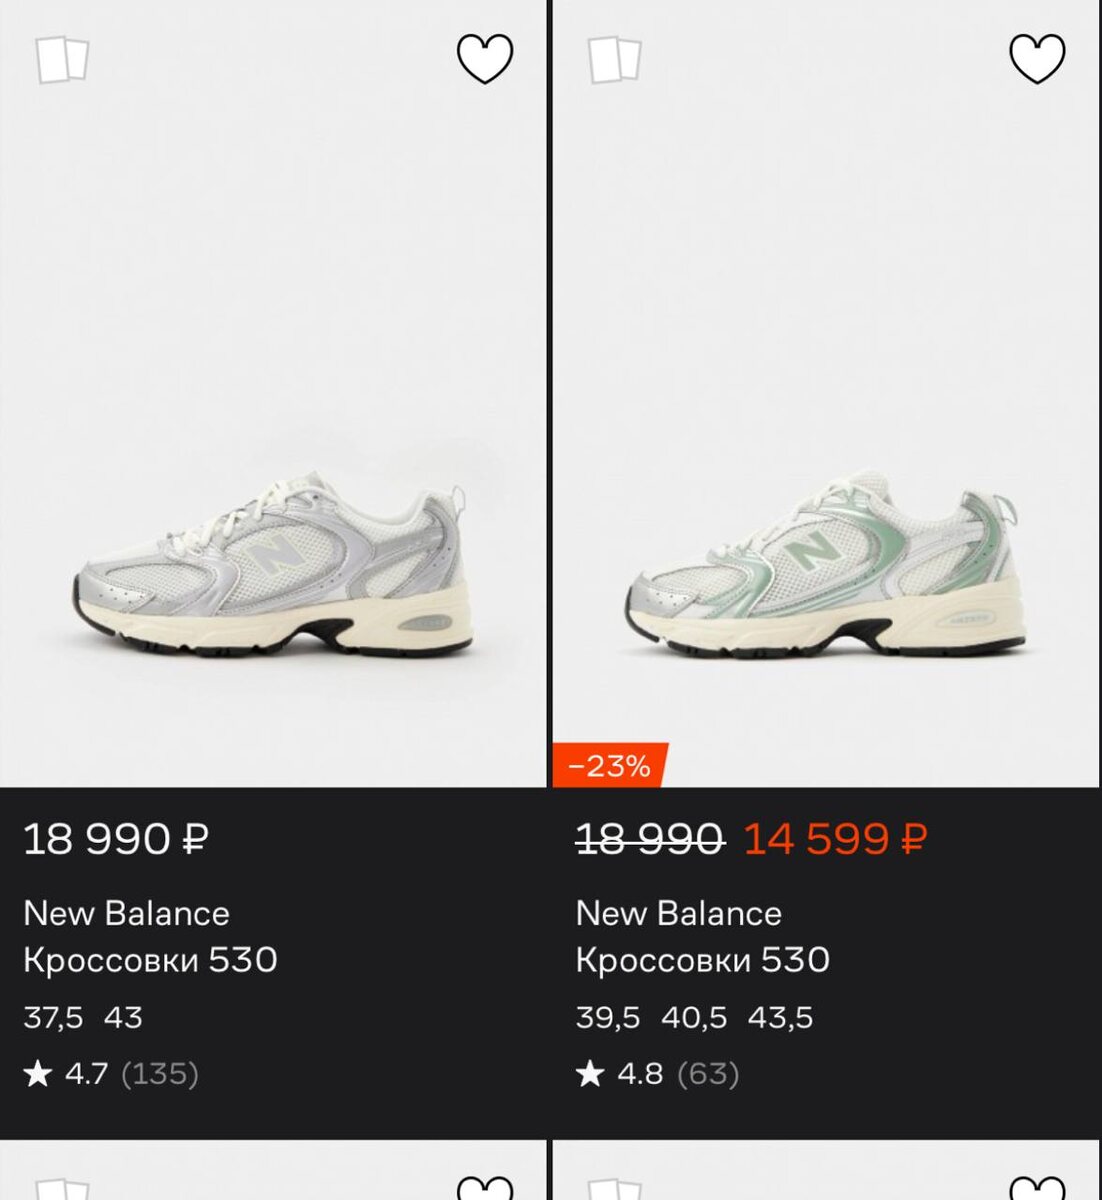The height and width of the screenshot is (1200, 1102).
Task: Click the −23% discount badge
Action: click(609, 766)
